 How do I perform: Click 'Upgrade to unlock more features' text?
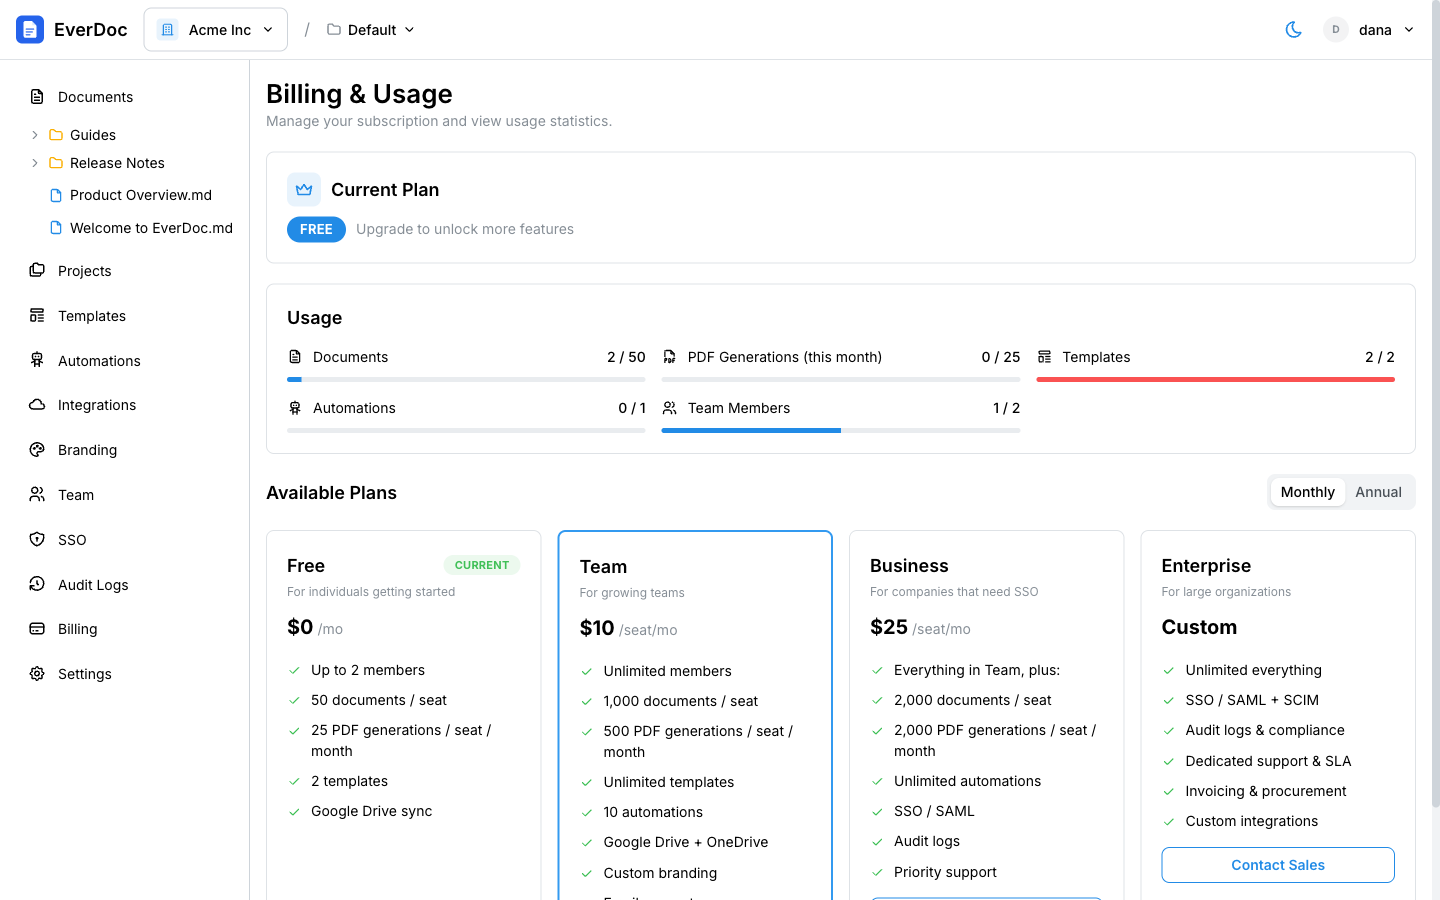coord(465,229)
